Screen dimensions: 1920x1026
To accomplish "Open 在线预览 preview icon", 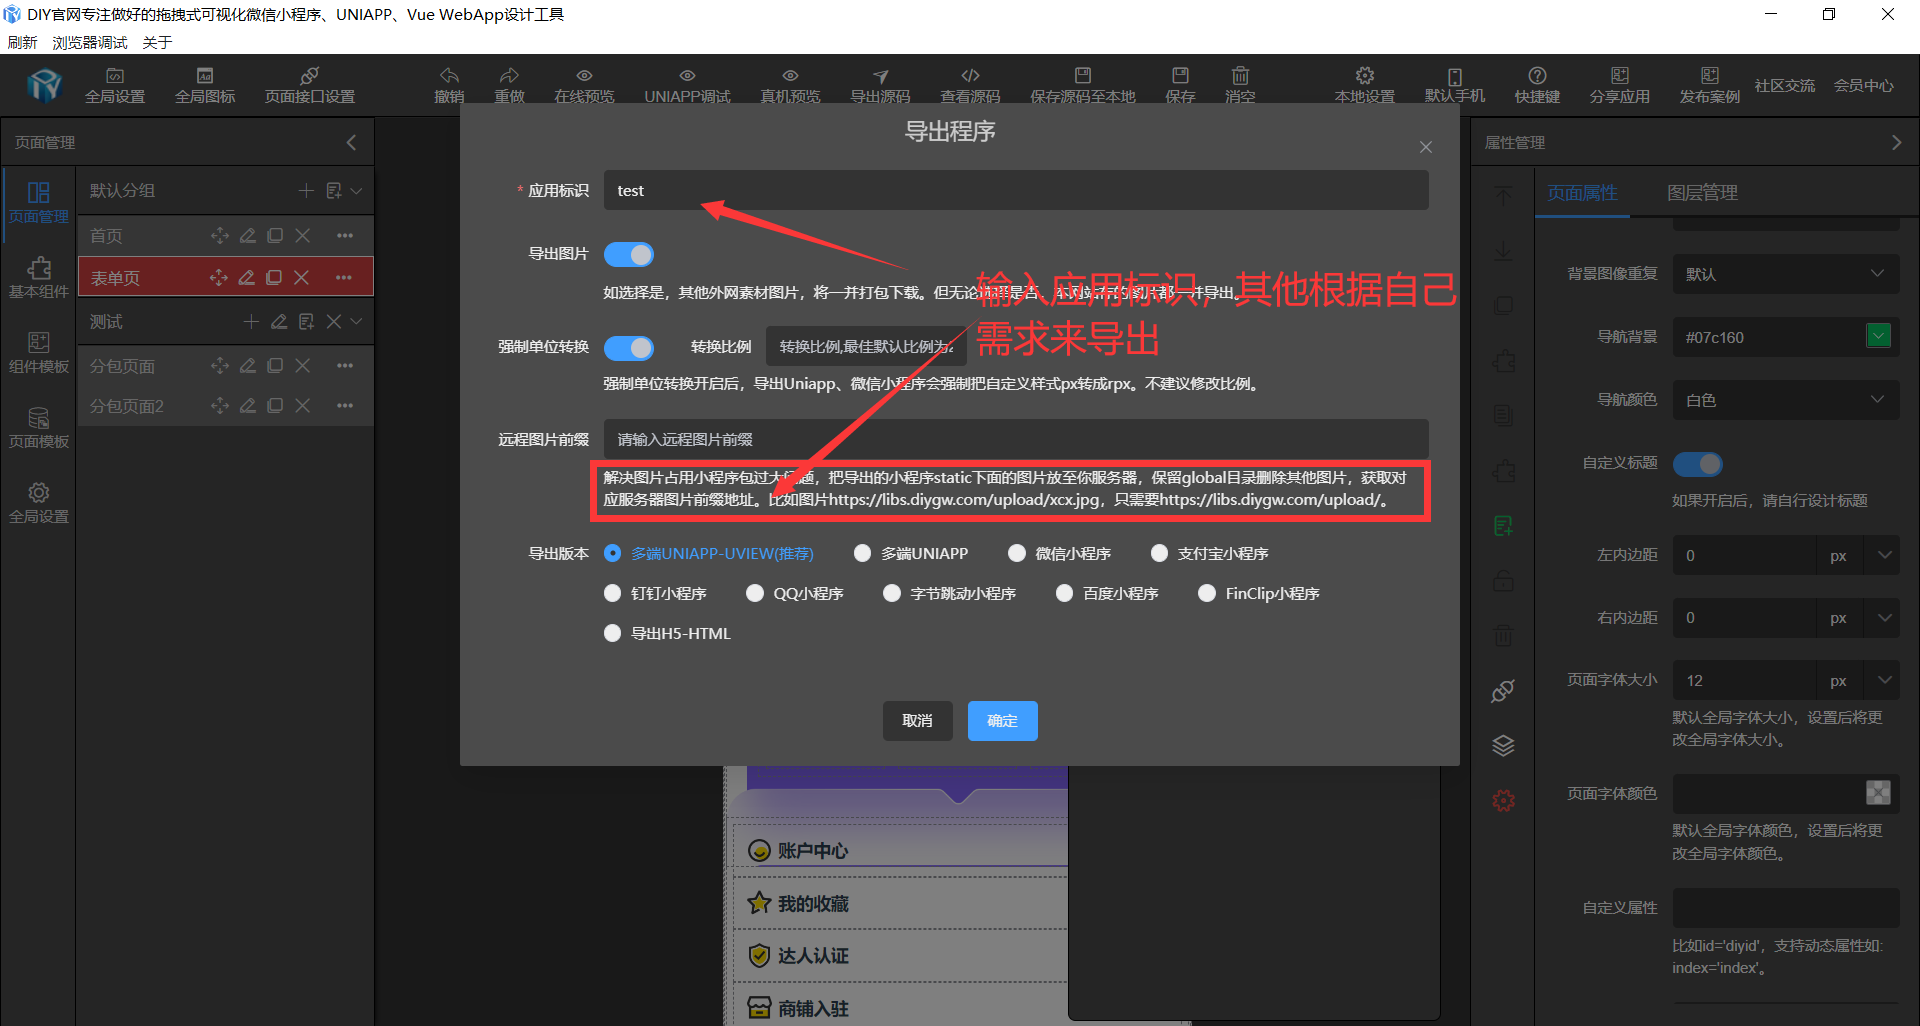I will point(584,84).
